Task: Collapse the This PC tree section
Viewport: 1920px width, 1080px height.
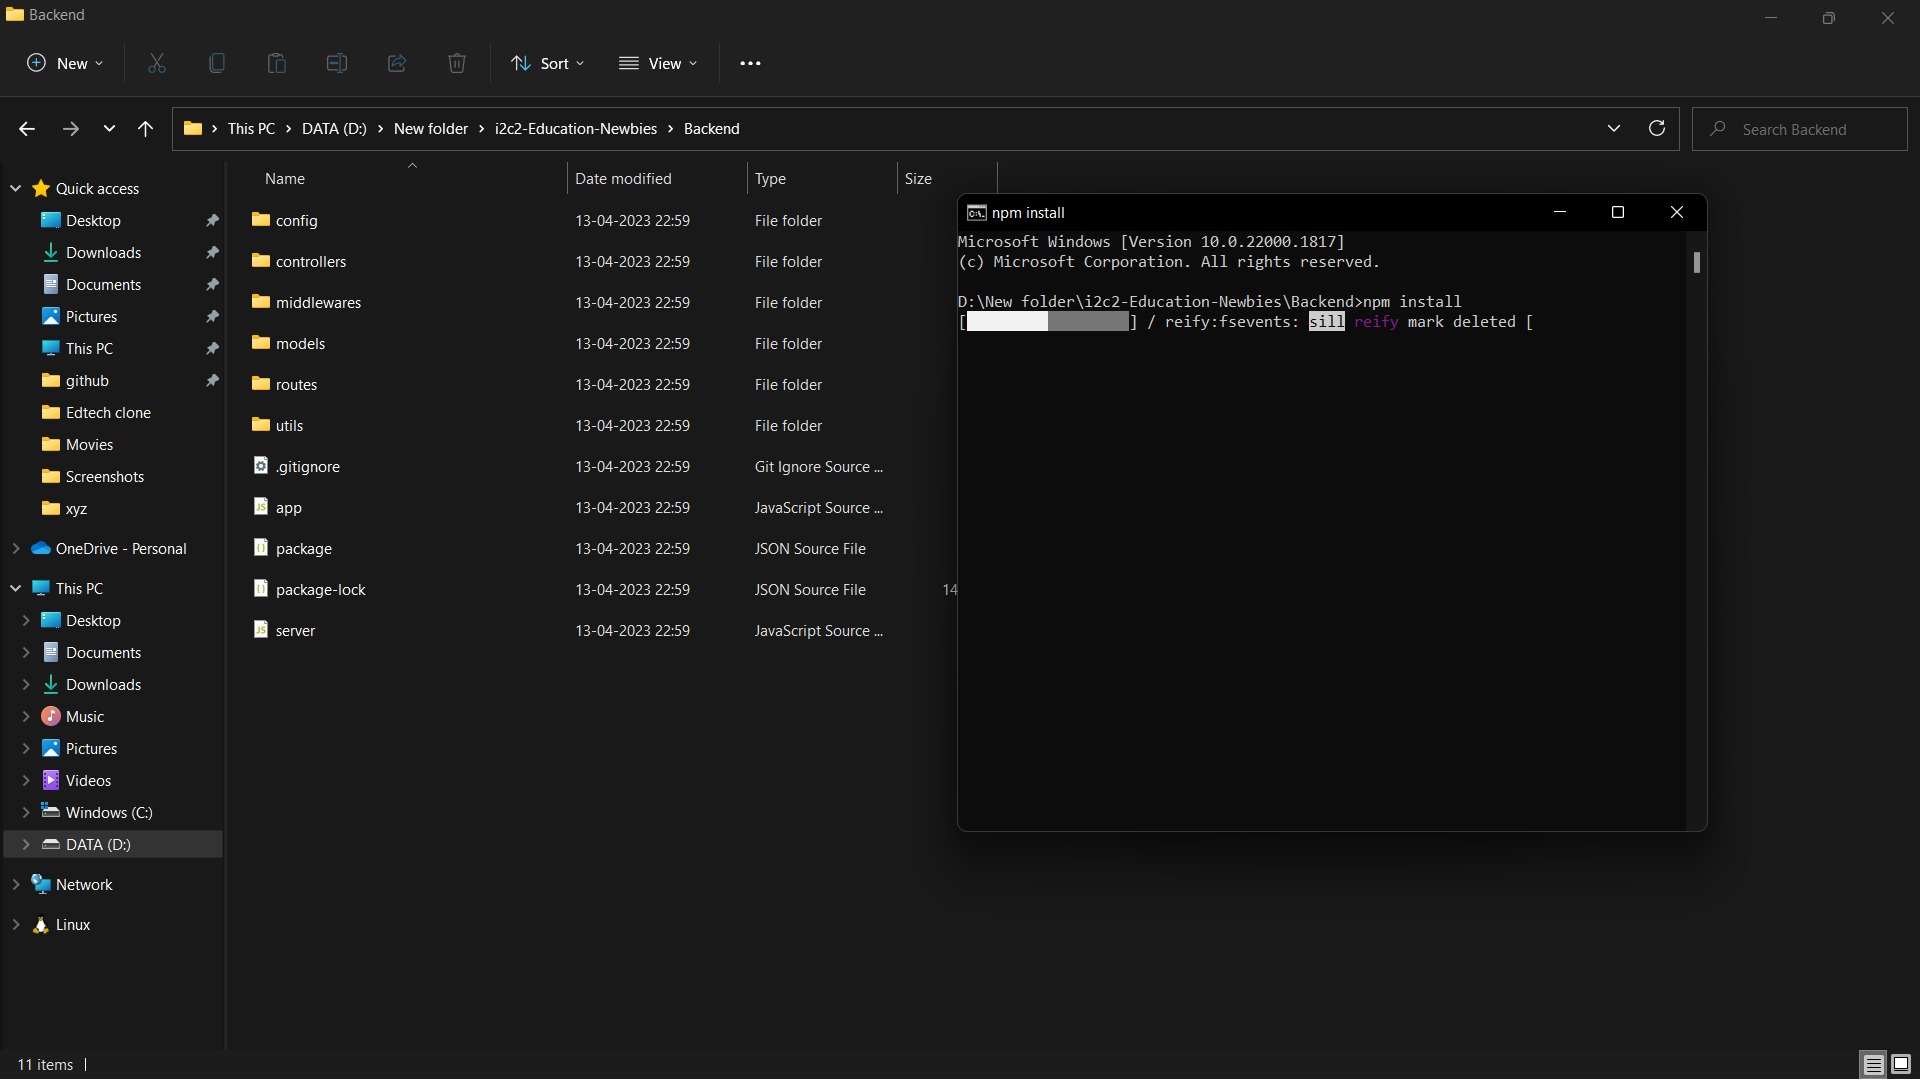Action: point(16,588)
